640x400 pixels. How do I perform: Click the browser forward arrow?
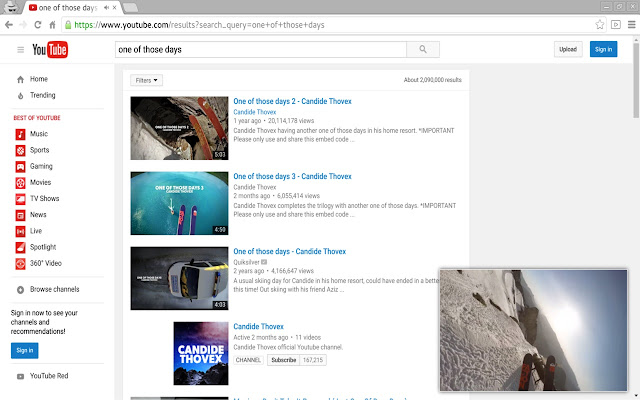(23, 25)
